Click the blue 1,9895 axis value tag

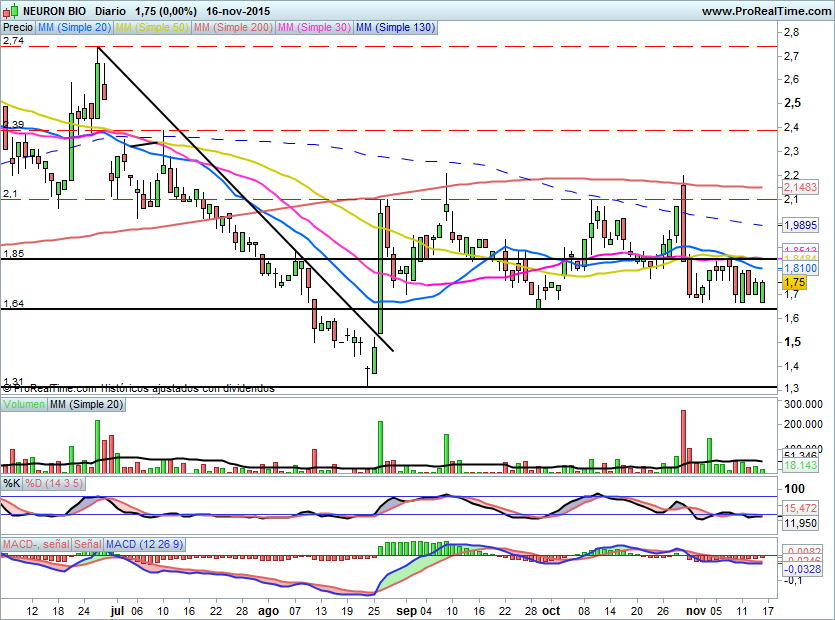click(x=800, y=226)
